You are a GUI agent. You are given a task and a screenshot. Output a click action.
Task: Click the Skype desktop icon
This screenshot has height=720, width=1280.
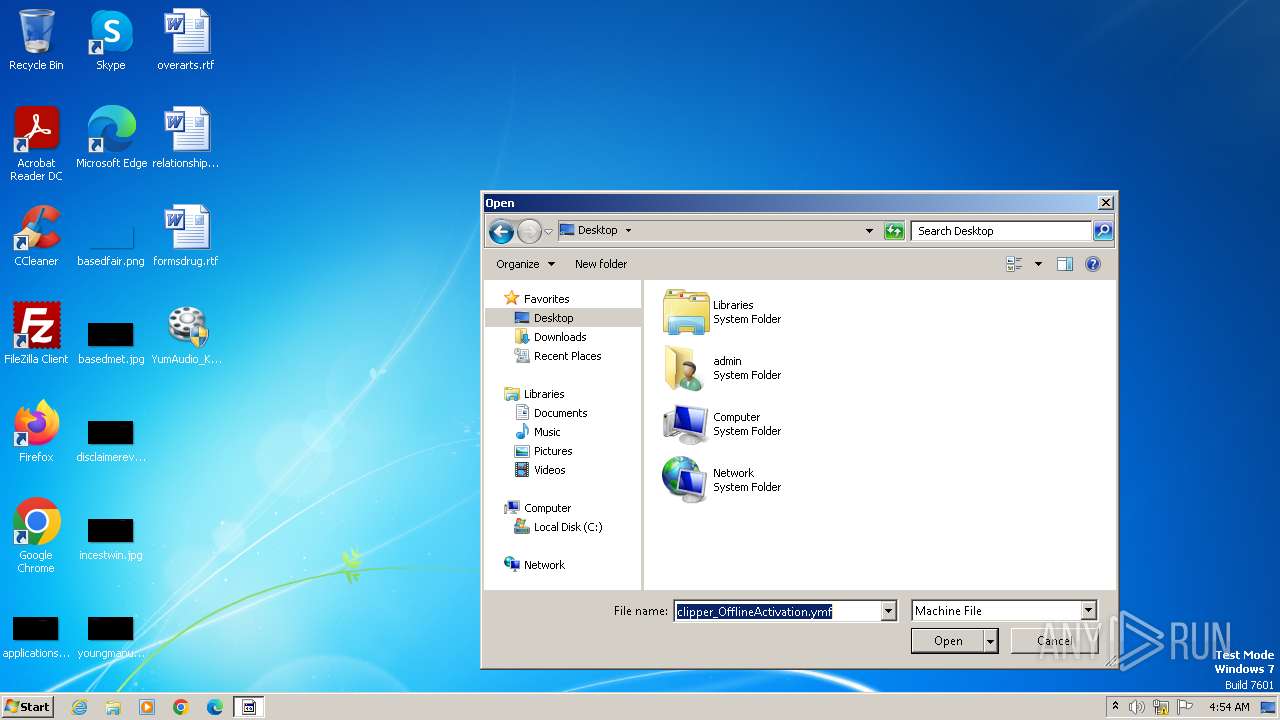111,40
